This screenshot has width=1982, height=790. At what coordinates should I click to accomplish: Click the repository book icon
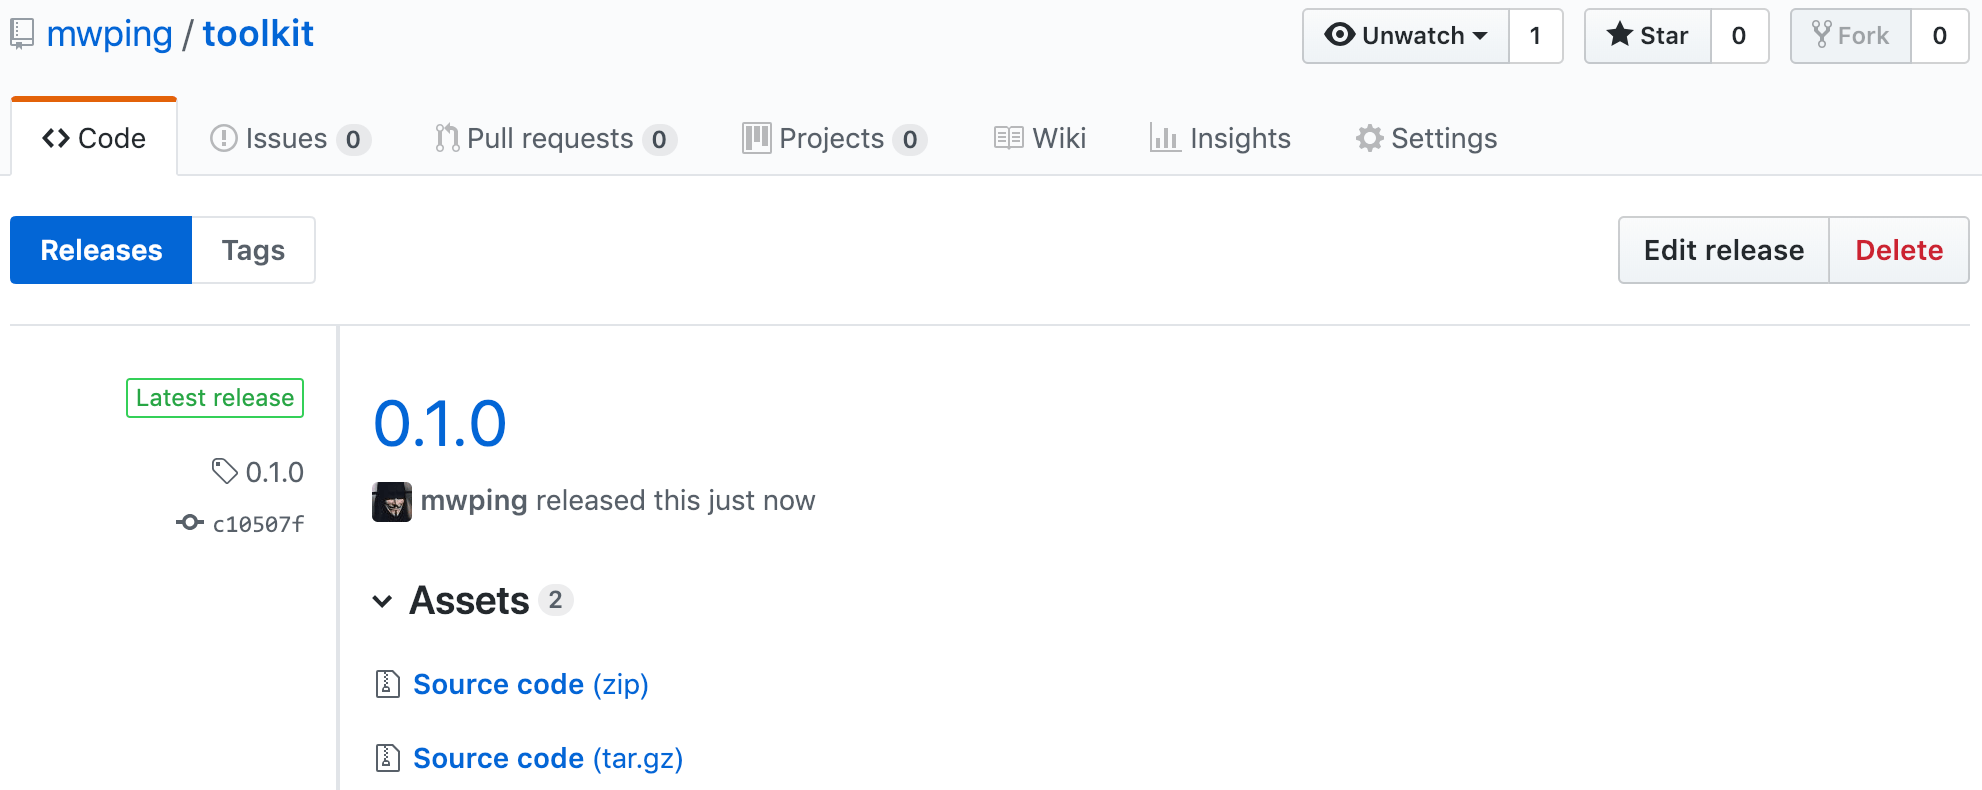[x=22, y=35]
